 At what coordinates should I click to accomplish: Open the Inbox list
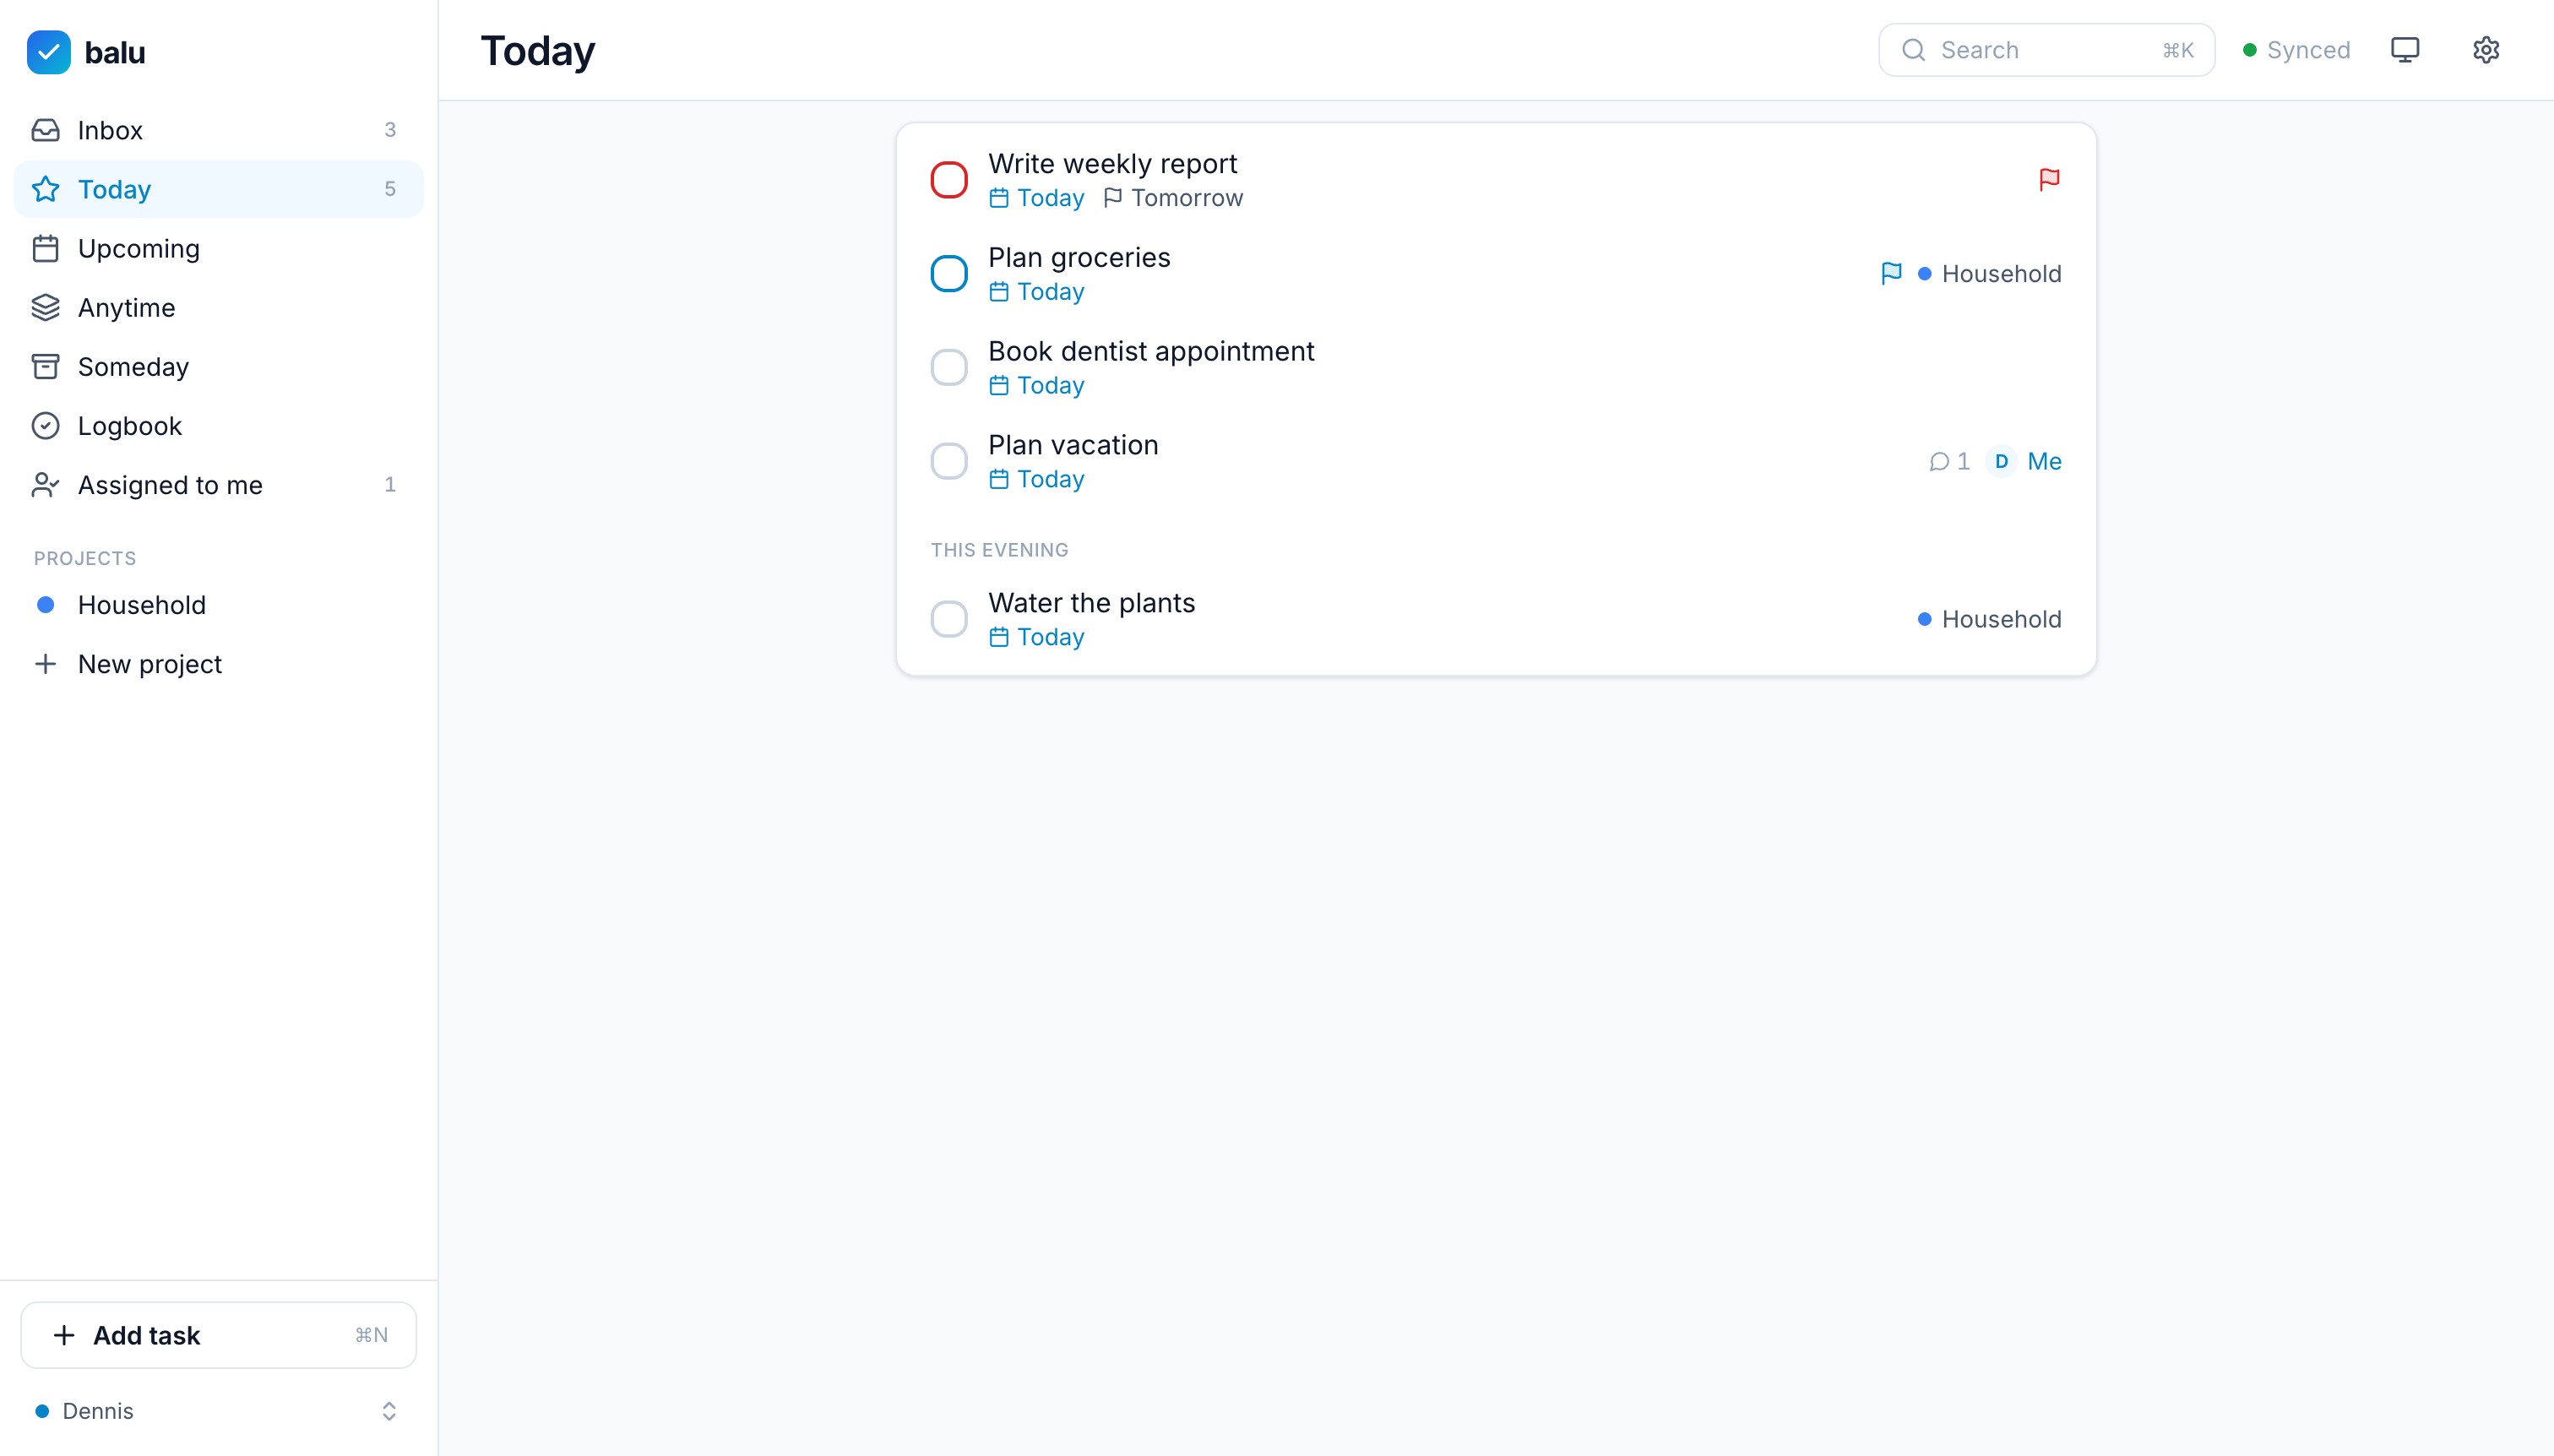218,130
